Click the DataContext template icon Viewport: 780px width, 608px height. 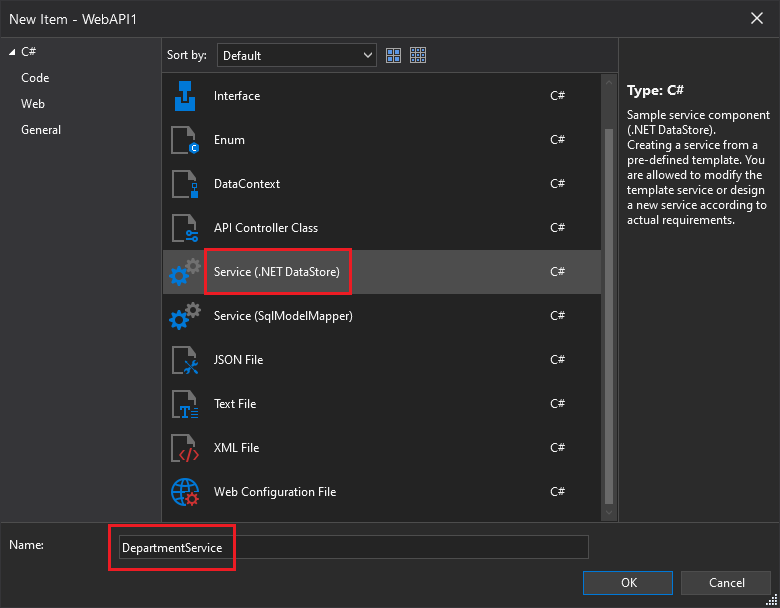(185, 184)
